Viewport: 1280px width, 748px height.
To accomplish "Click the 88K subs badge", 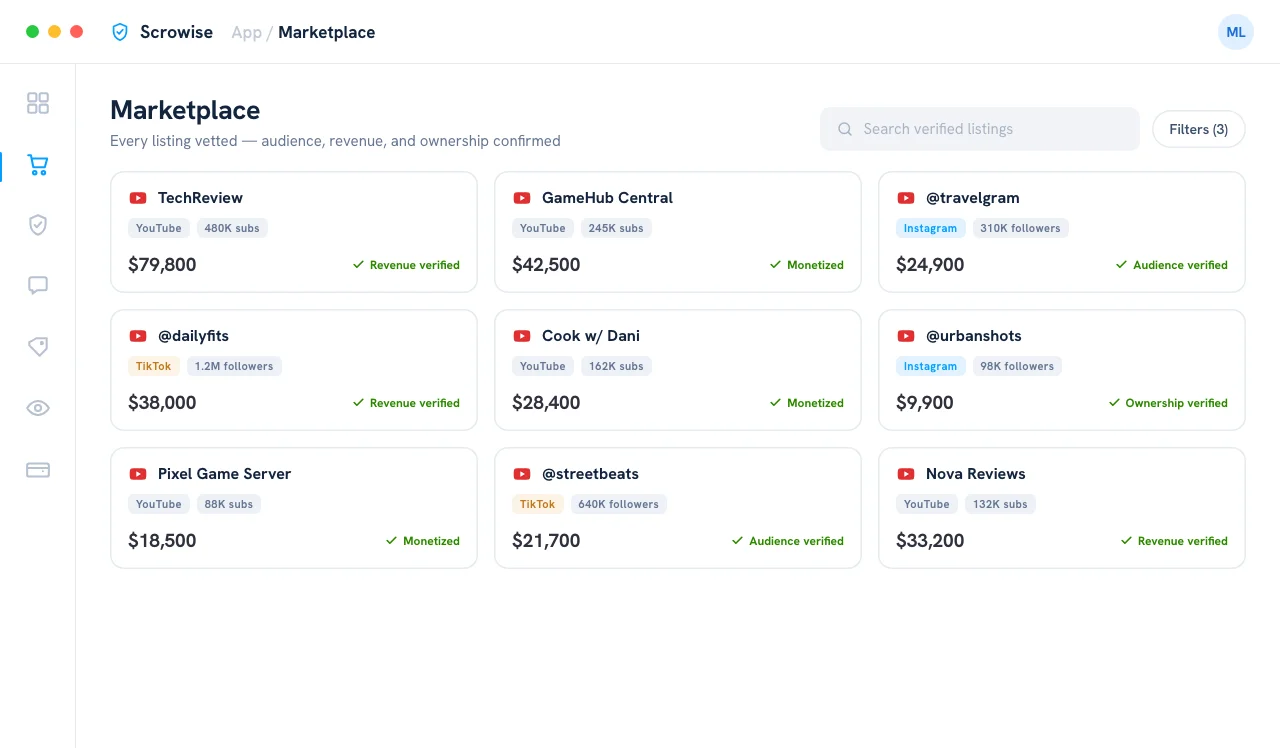I will [x=229, y=504].
